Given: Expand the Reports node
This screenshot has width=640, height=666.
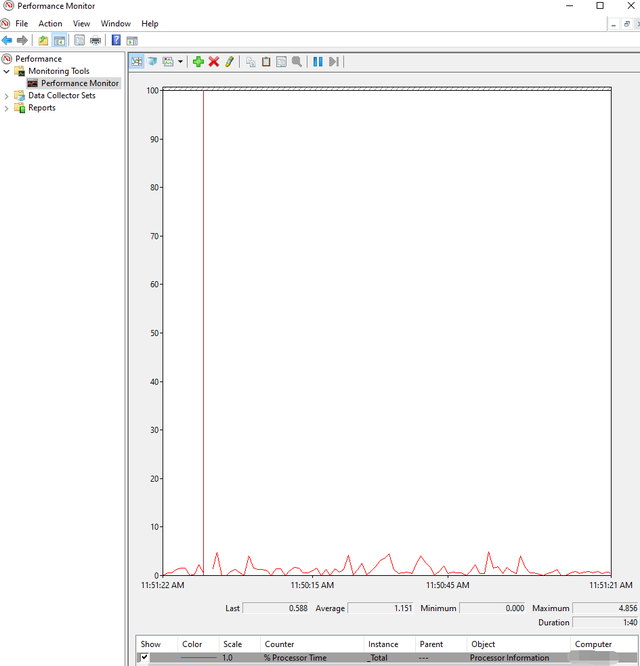Looking at the screenshot, I should 6,108.
